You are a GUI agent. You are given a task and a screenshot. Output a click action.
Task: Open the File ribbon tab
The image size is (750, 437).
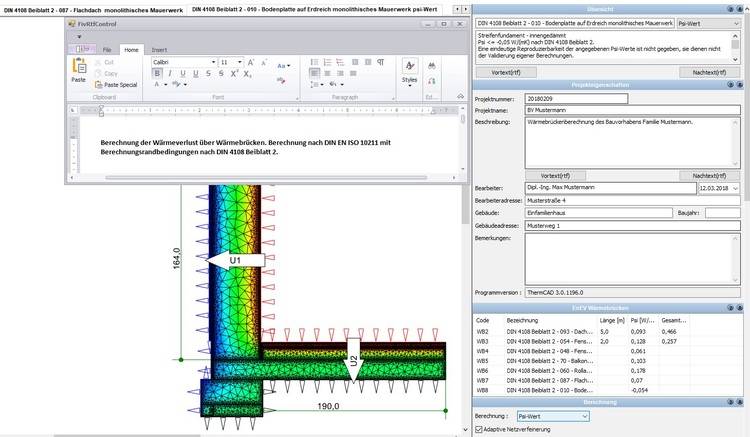[107, 49]
